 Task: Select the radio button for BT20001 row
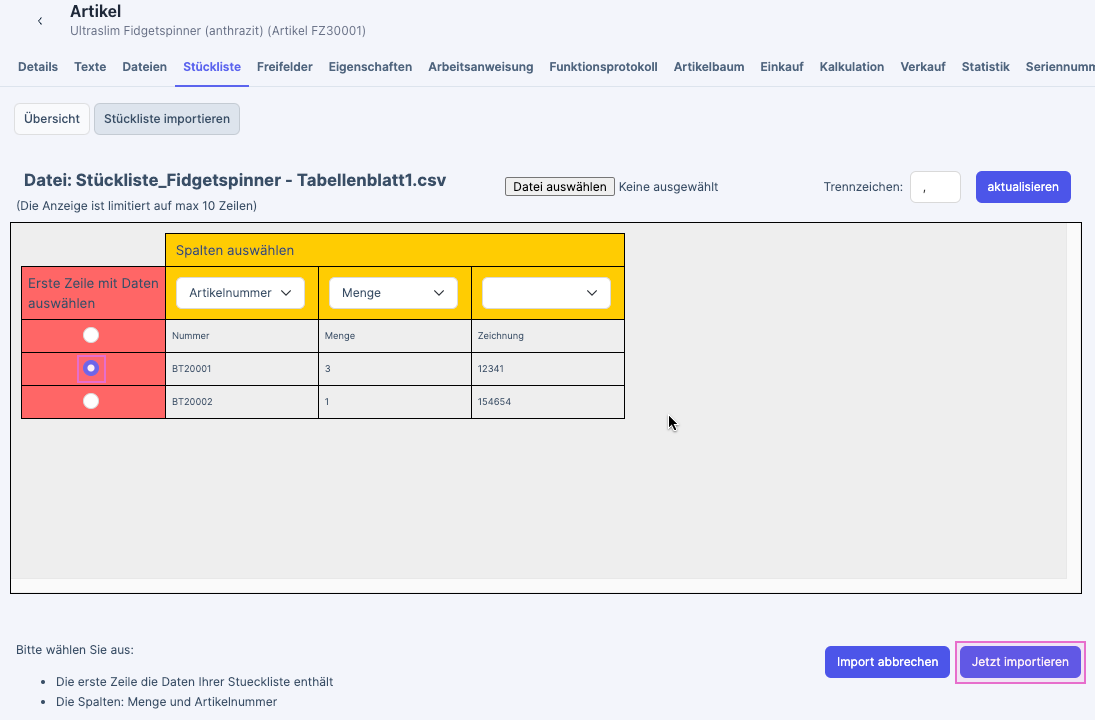click(91, 368)
